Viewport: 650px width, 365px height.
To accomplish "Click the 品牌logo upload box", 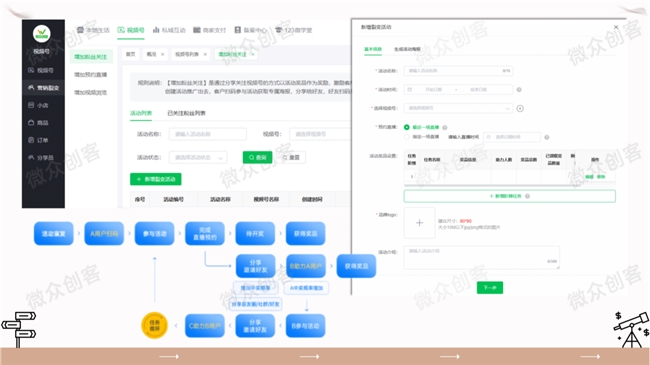I will tap(420, 223).
